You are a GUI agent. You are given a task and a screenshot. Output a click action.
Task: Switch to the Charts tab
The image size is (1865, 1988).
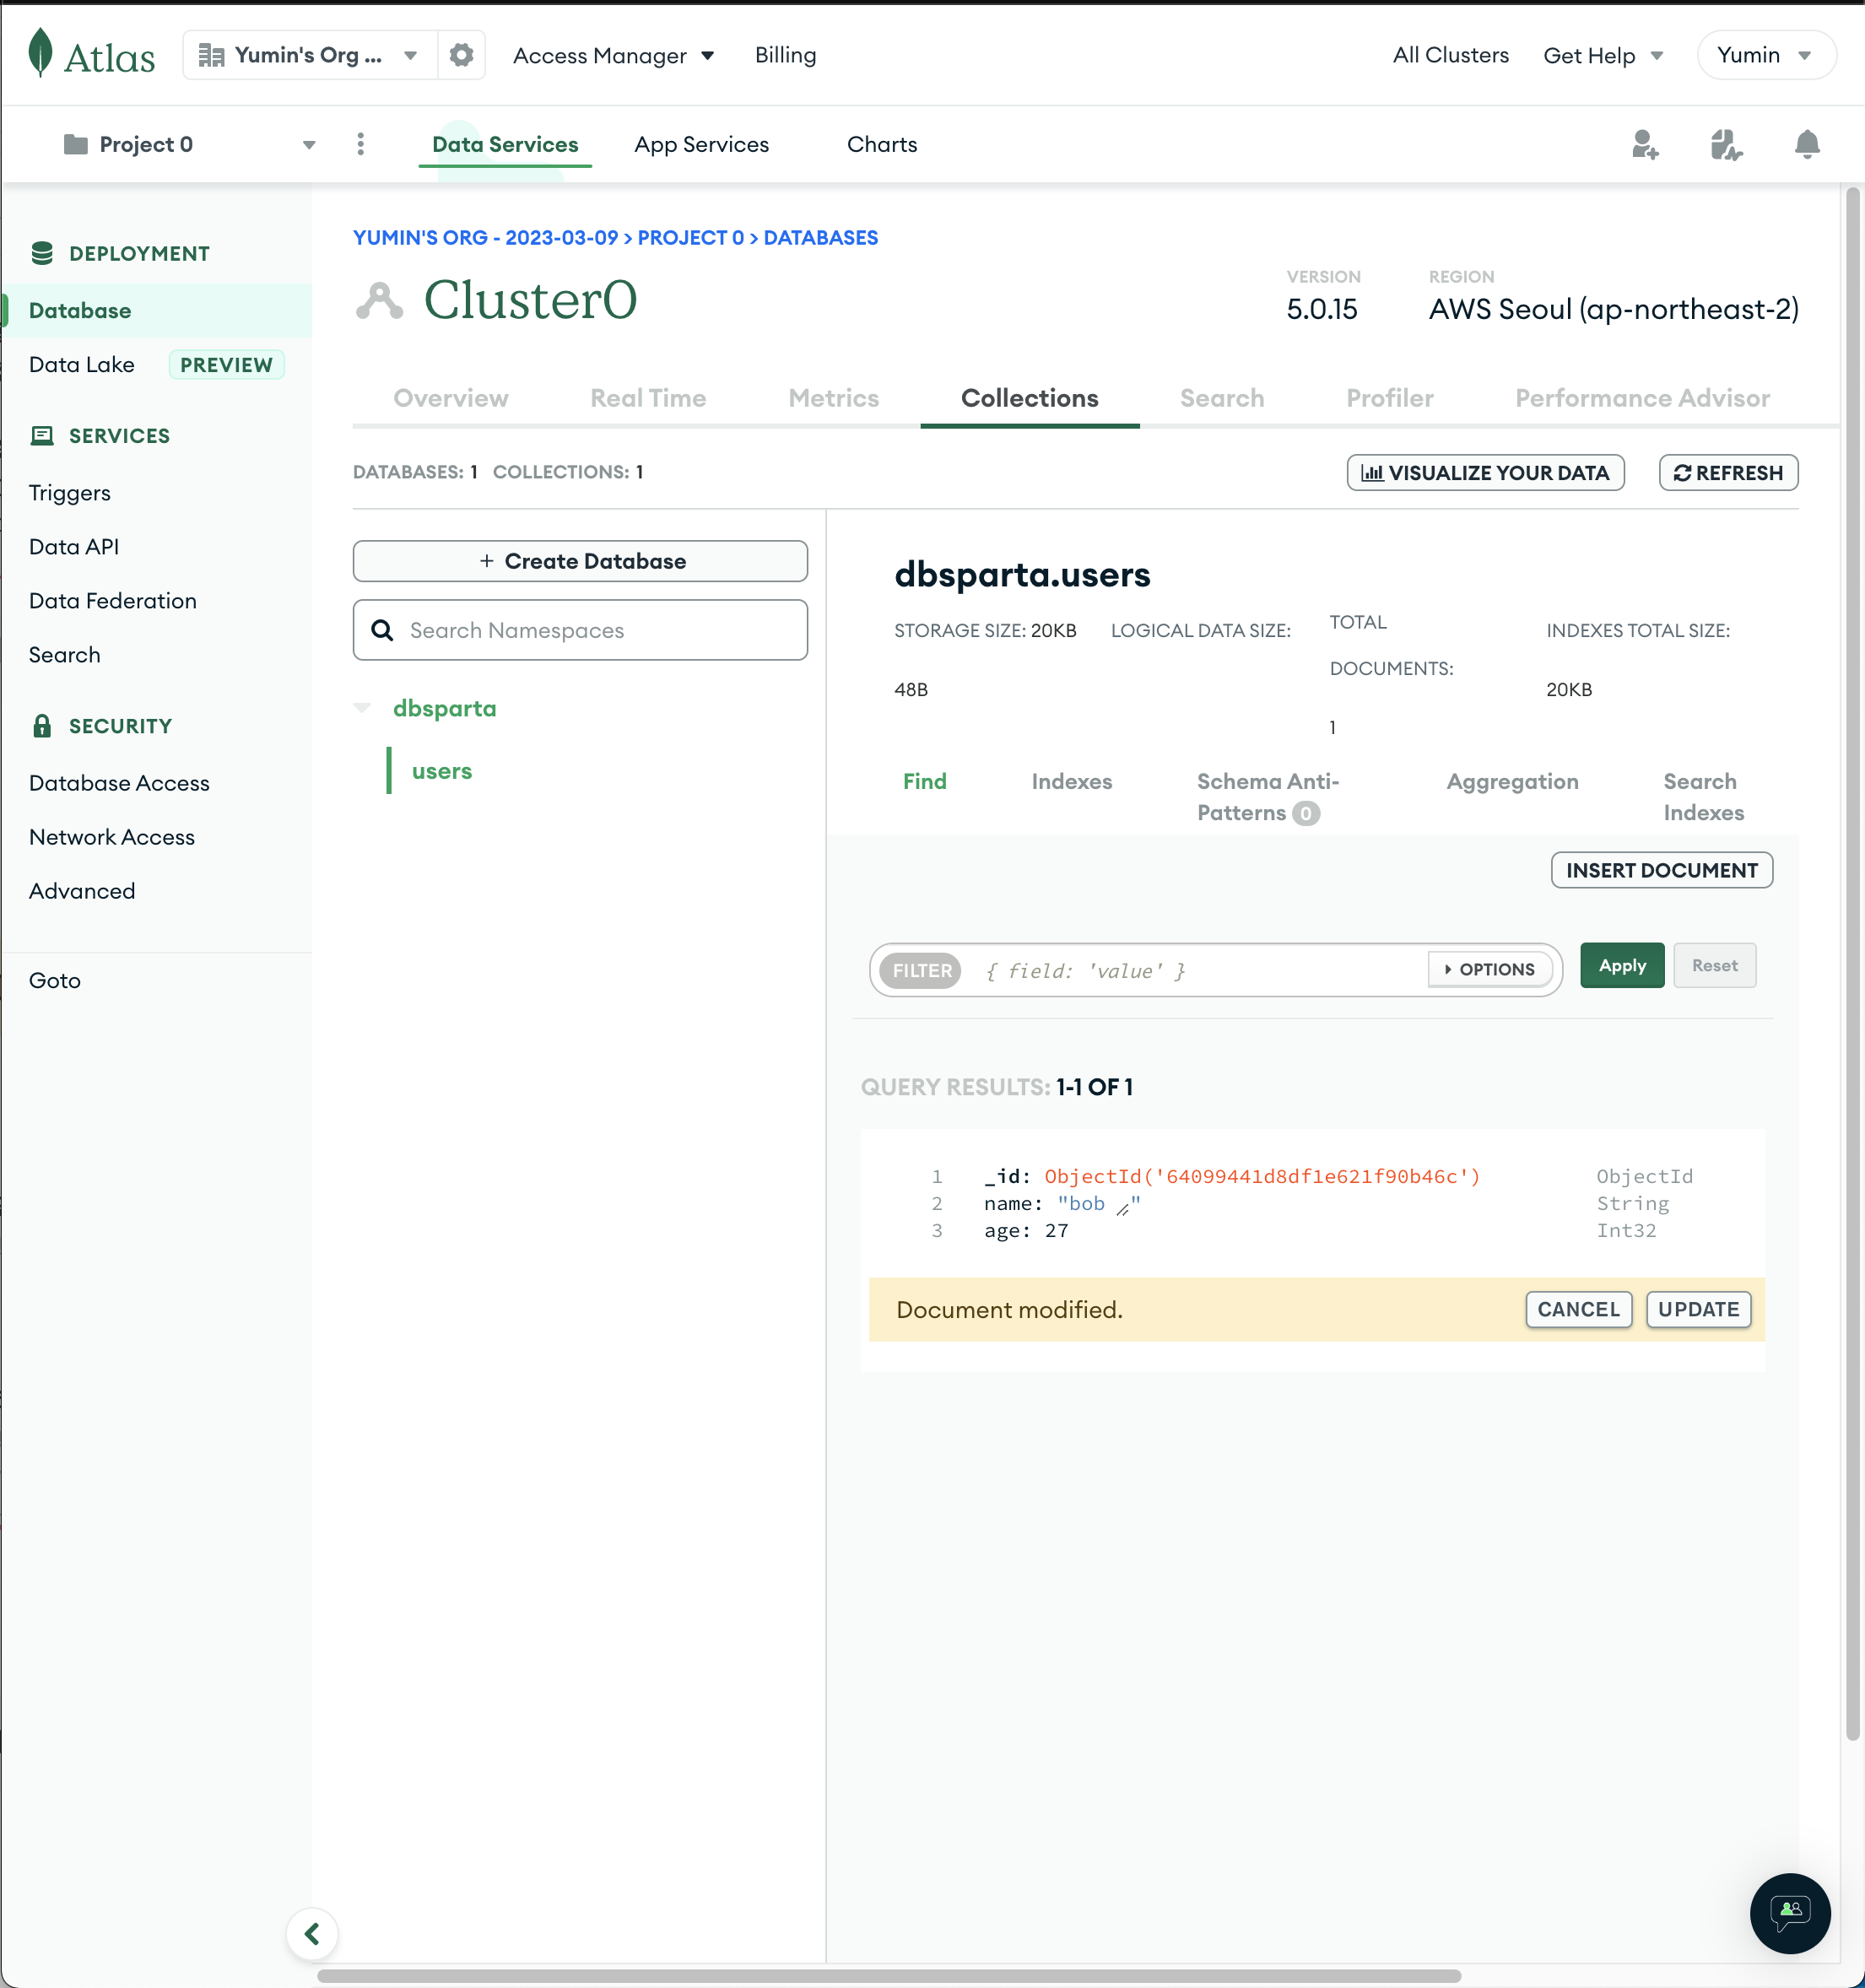click(882, 144)
